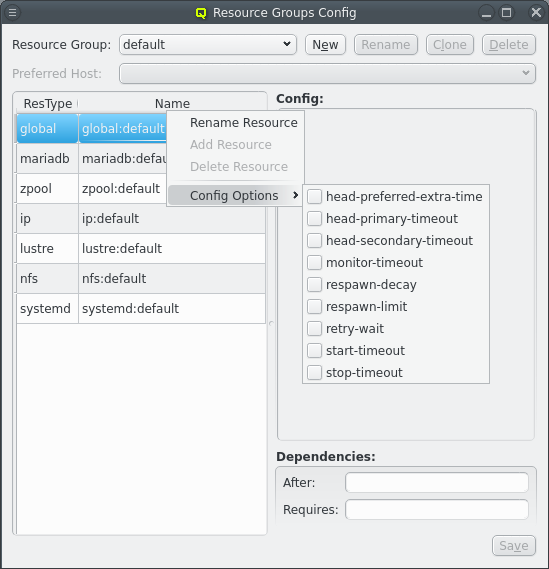Click the Clone button
The image size is (549, 569).
tap(450, 45)
